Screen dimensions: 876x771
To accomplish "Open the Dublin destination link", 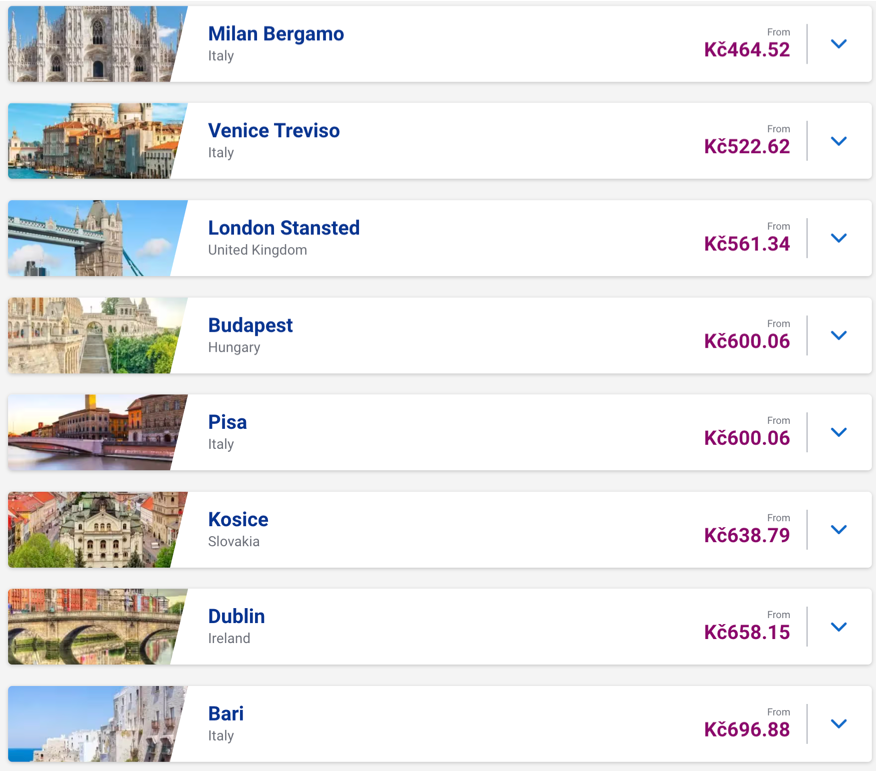I will [x=236, y=617].
